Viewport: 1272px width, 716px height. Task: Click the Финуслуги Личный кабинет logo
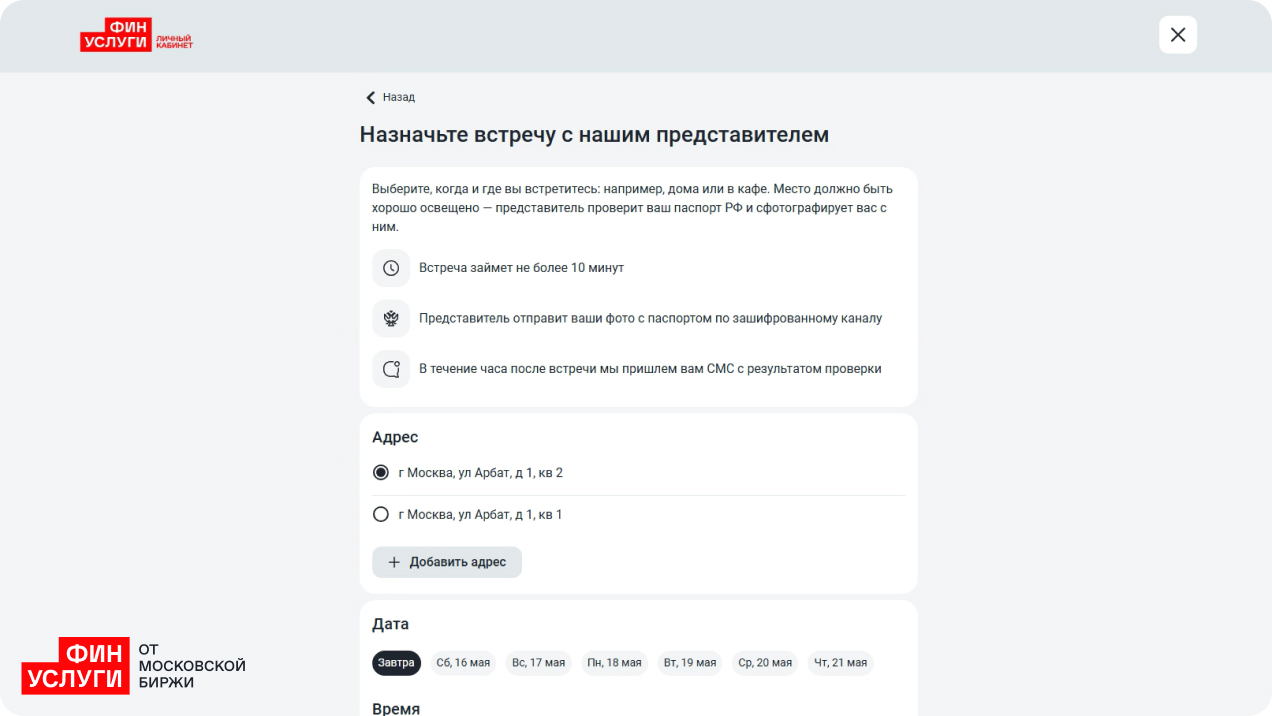tap(137, 35)
